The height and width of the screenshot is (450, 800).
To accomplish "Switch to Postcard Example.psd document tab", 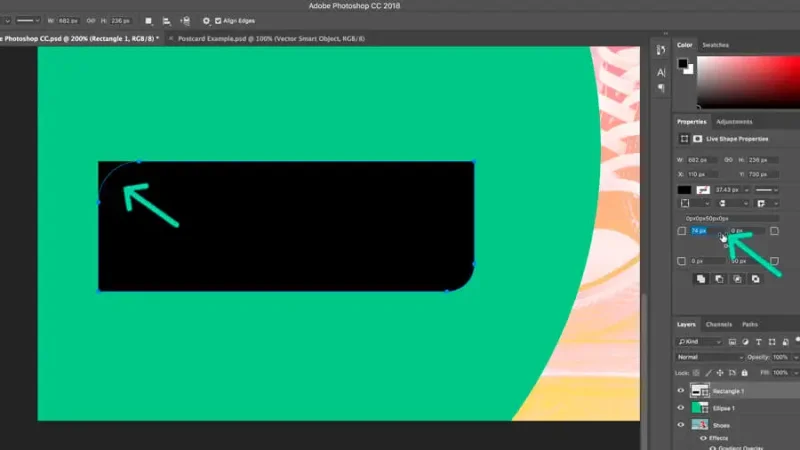I will click(x=271, y=39).
